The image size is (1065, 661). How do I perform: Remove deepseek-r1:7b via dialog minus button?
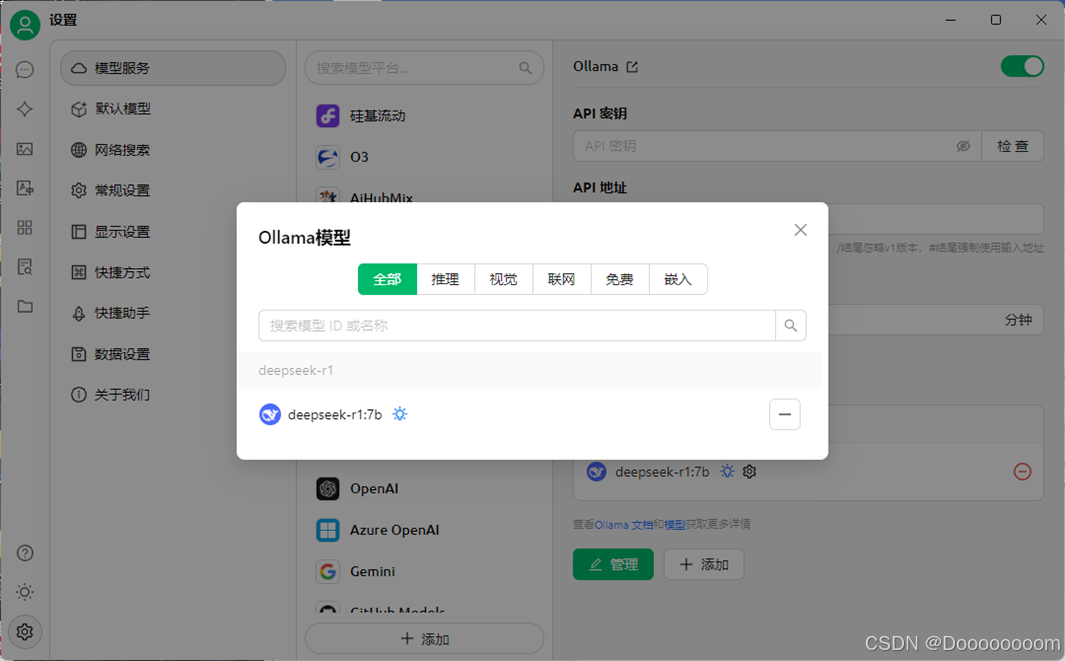pyautogui.click(x=784, y=414)
